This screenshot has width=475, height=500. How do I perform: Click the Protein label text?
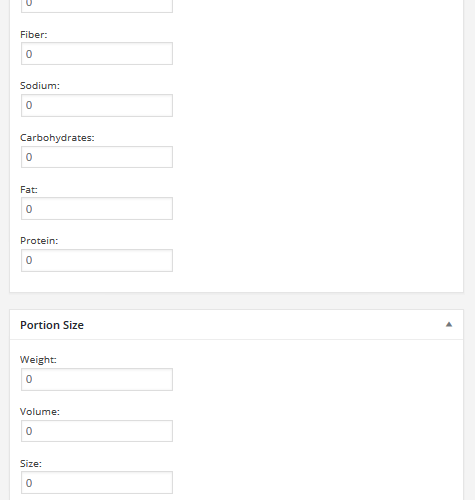(x=39, y=241)
